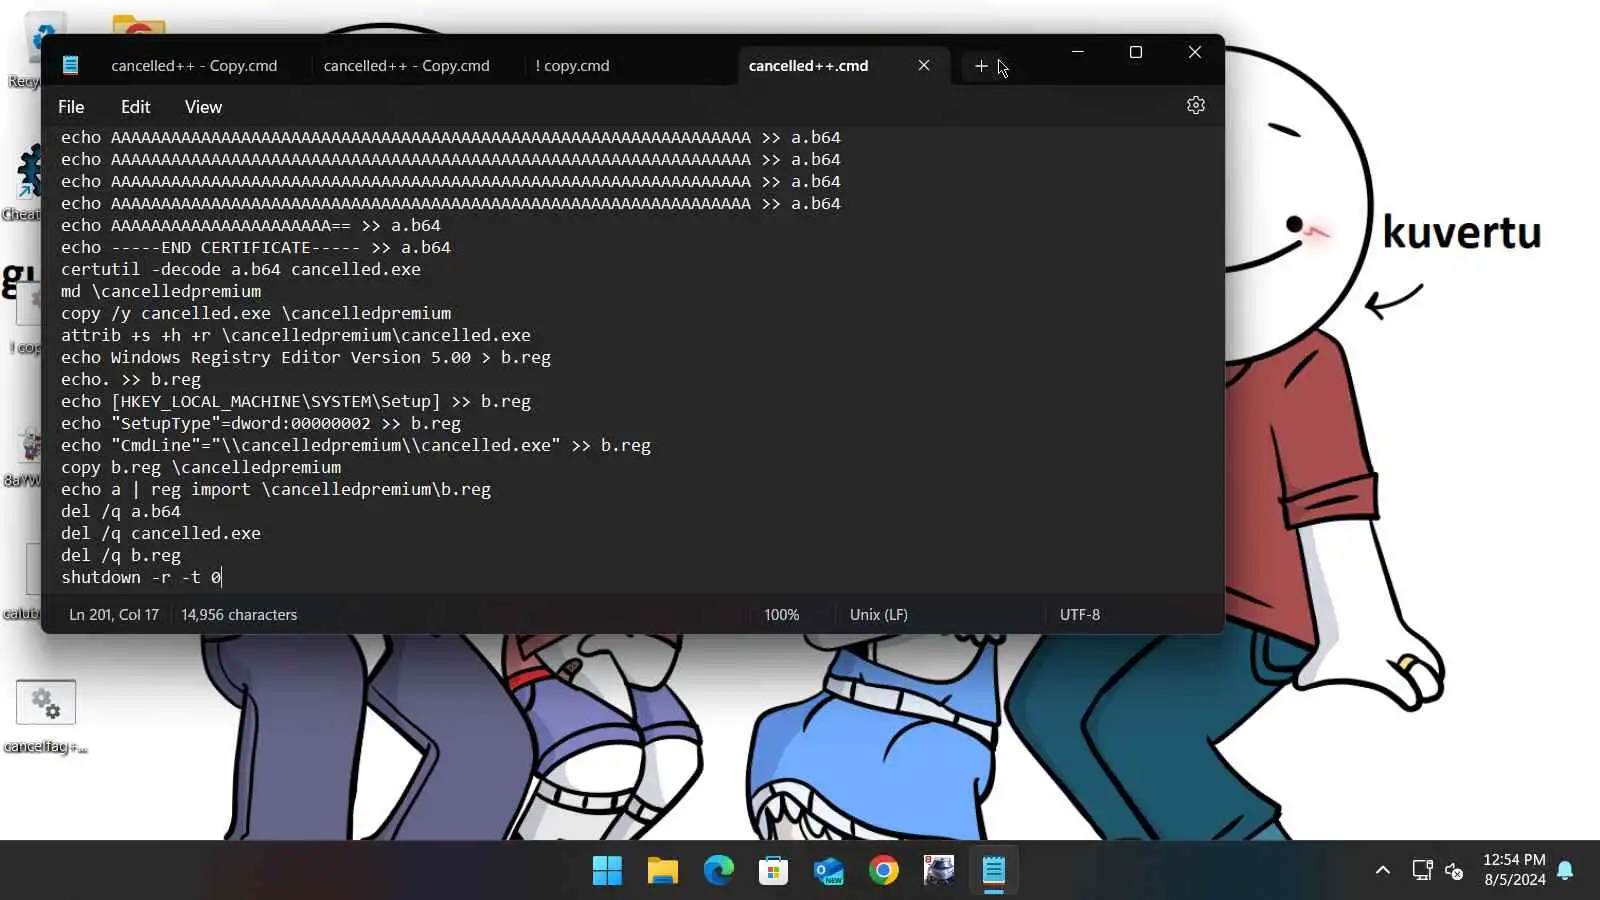Image resolution: width=1600 pixels, height=900 pixels.
Task: Open the File menu
Action: [71, 107]
